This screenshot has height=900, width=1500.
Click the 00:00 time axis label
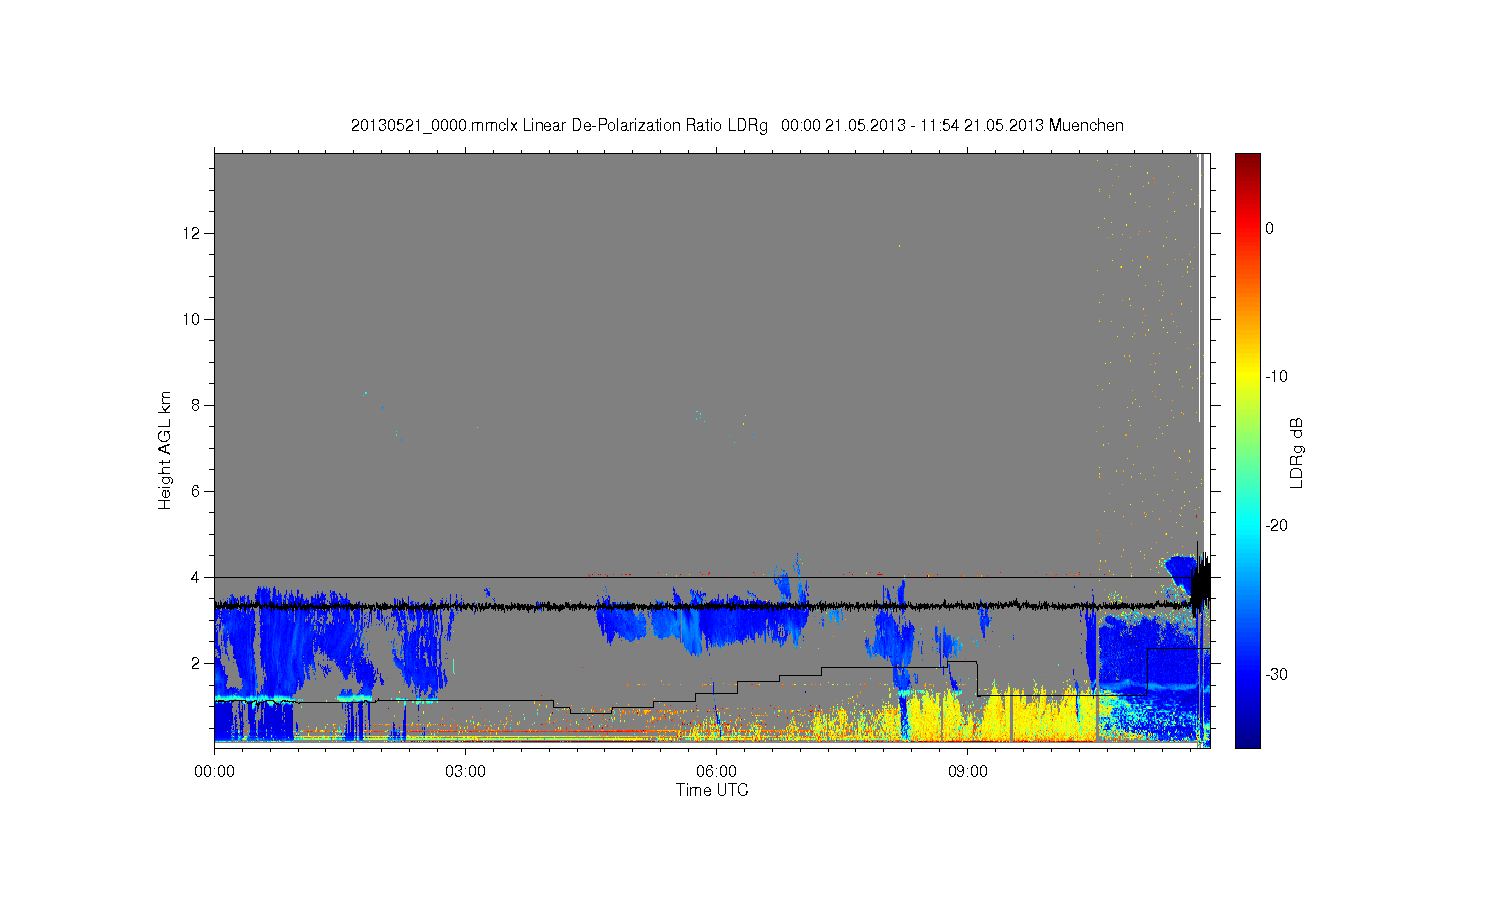[214, 771]
